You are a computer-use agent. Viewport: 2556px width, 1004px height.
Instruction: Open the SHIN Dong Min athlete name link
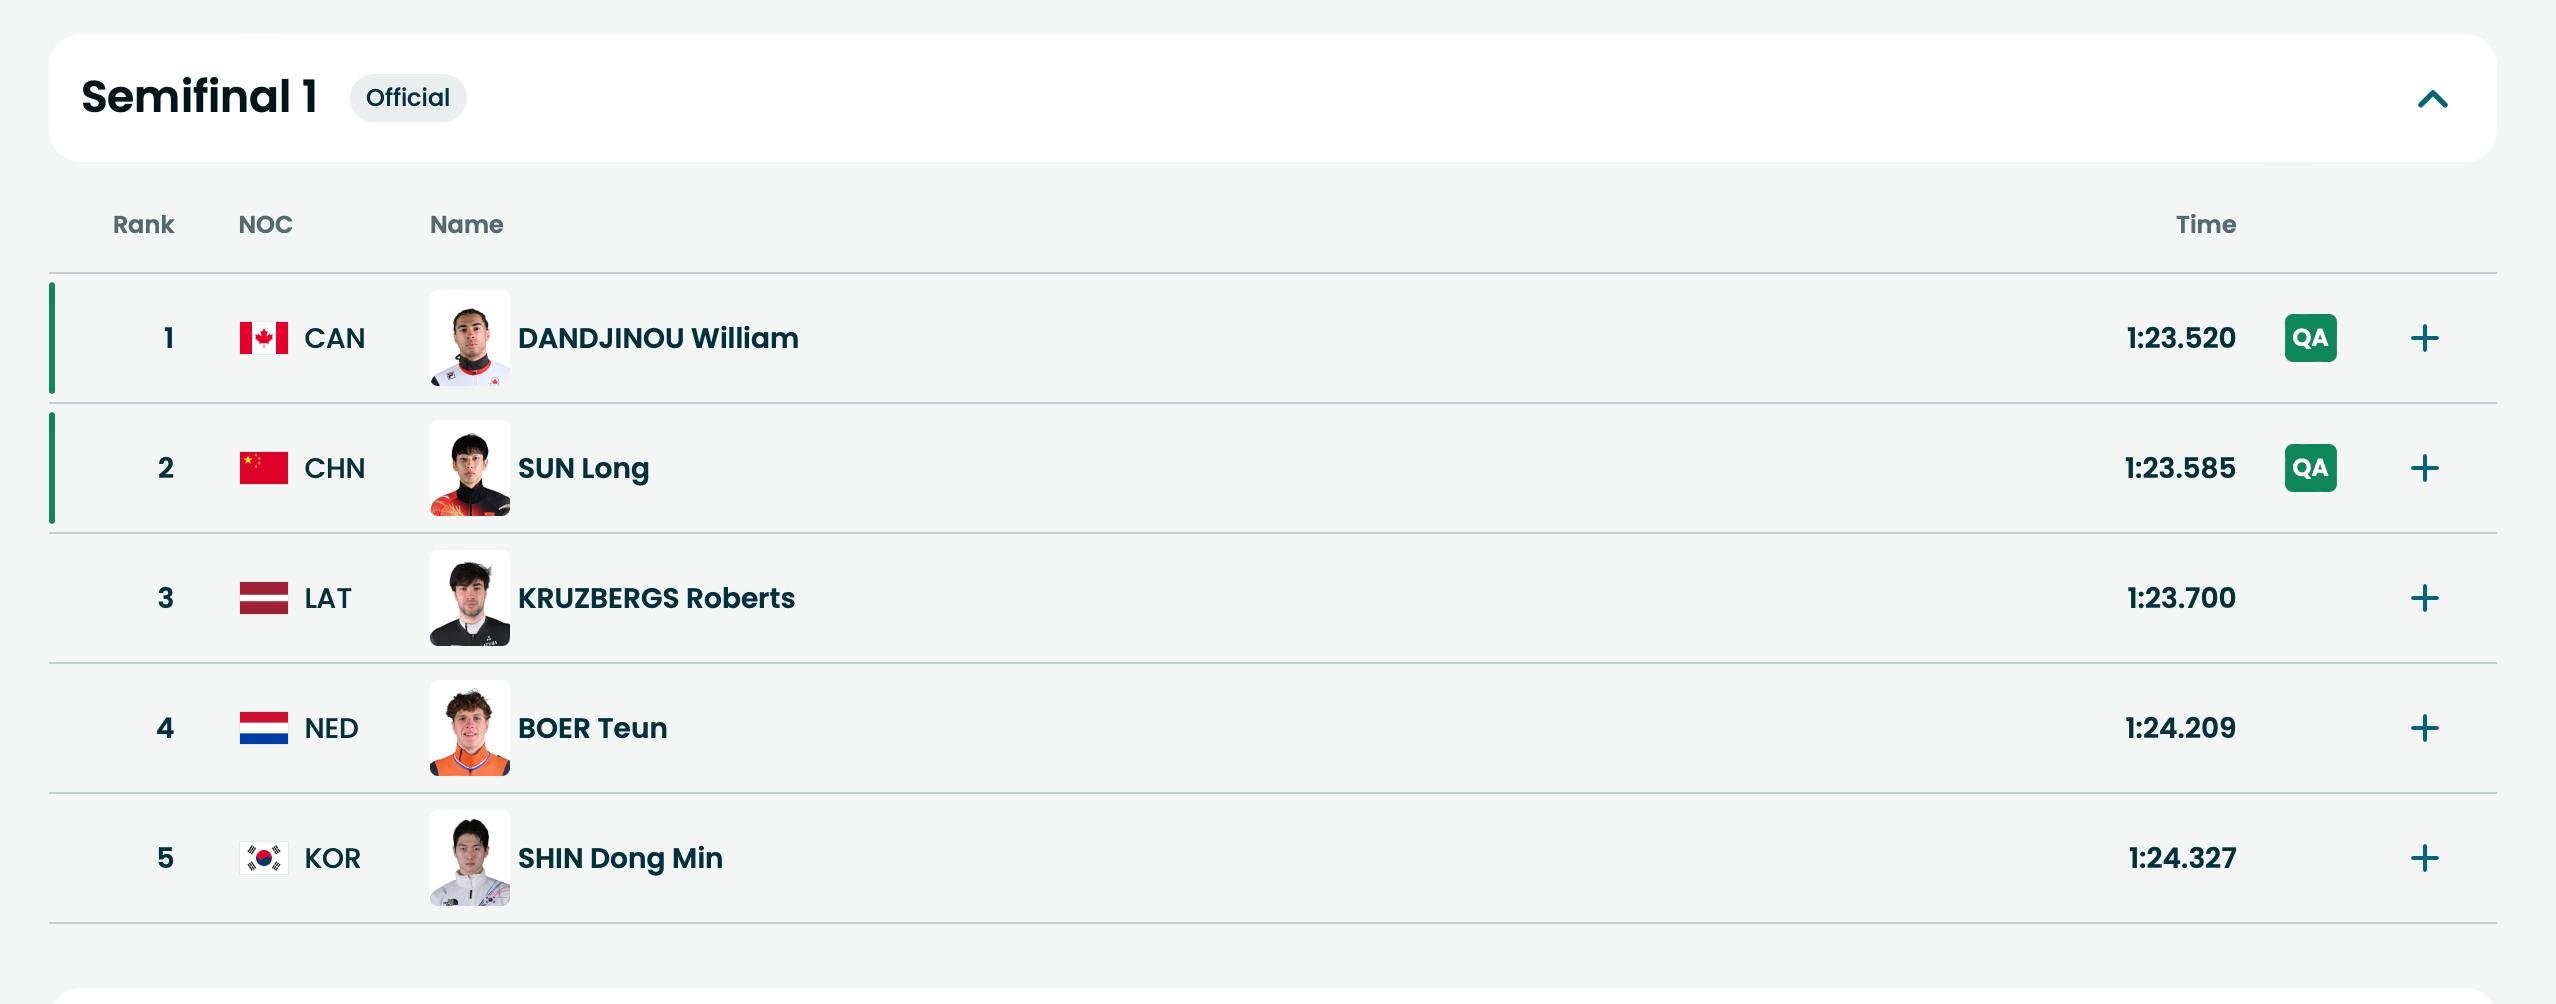[x=620, y=858]
